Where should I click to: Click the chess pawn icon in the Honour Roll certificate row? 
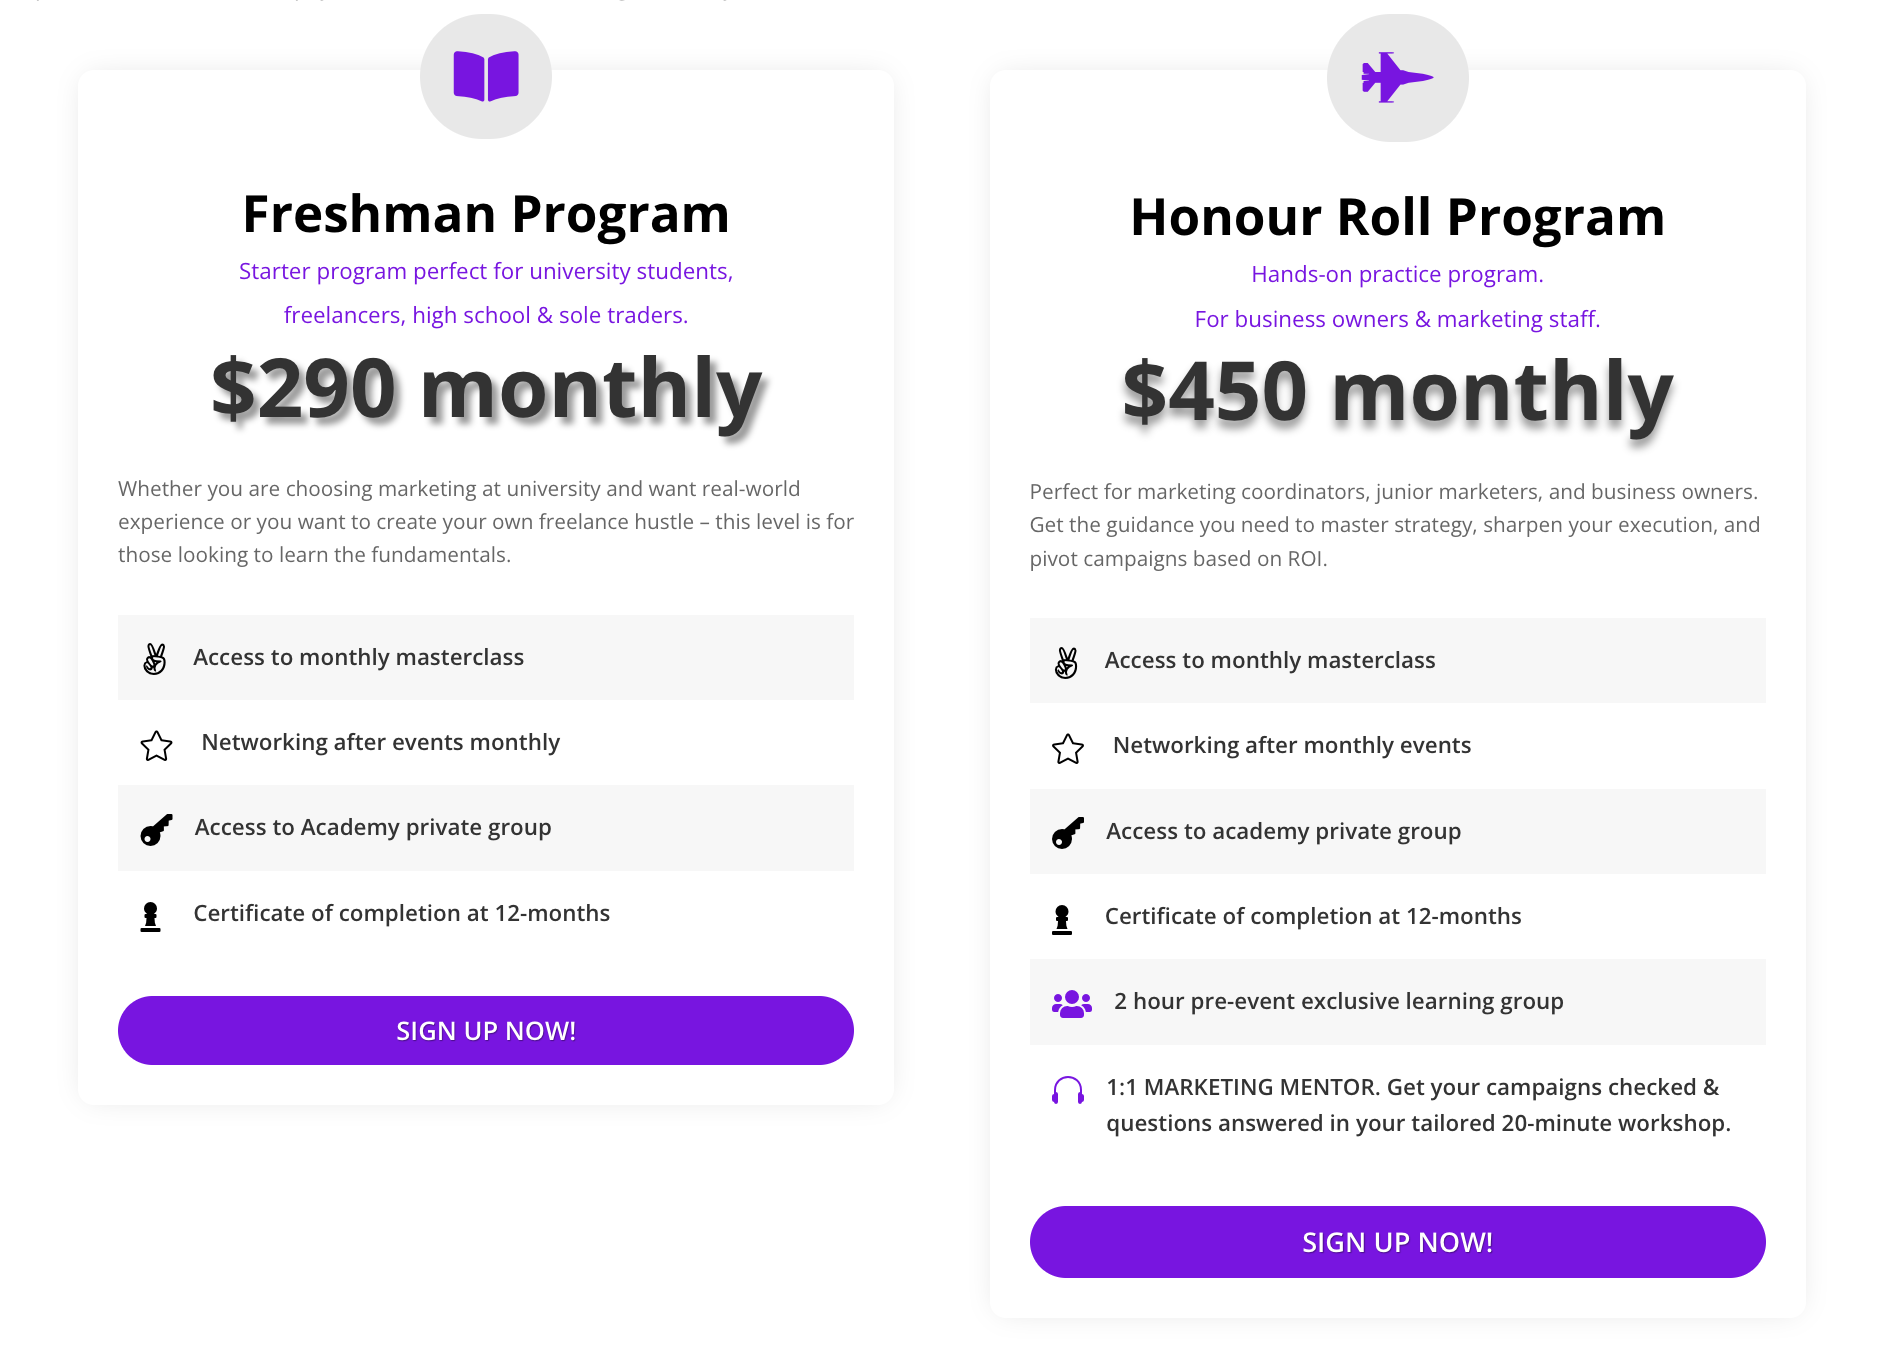tap(1062, 919)
